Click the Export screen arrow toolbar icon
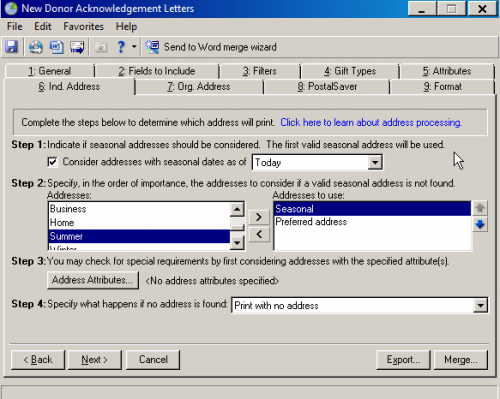Screen dimensions: 500x399 (x=77, y=47)
